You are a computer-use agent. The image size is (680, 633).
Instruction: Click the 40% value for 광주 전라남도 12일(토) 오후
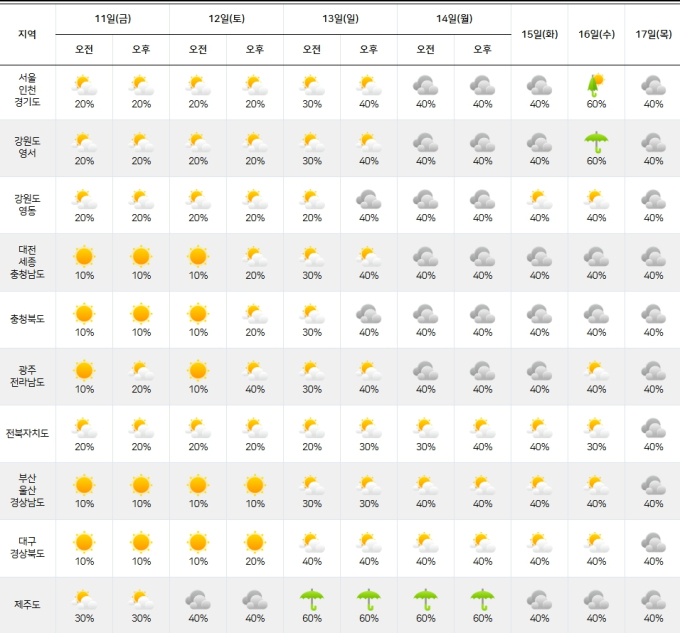coord(255,389)
